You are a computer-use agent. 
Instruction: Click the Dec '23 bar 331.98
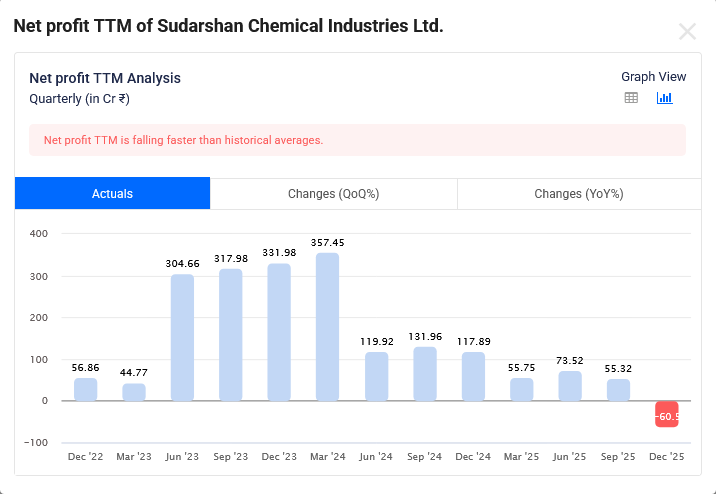point(279,332)
